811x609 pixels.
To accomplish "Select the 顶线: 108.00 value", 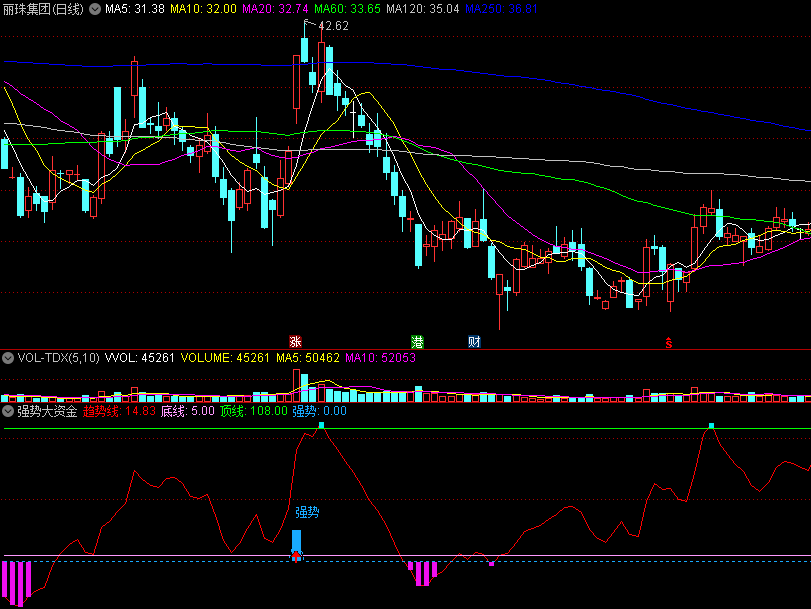I will coord(253,411).
